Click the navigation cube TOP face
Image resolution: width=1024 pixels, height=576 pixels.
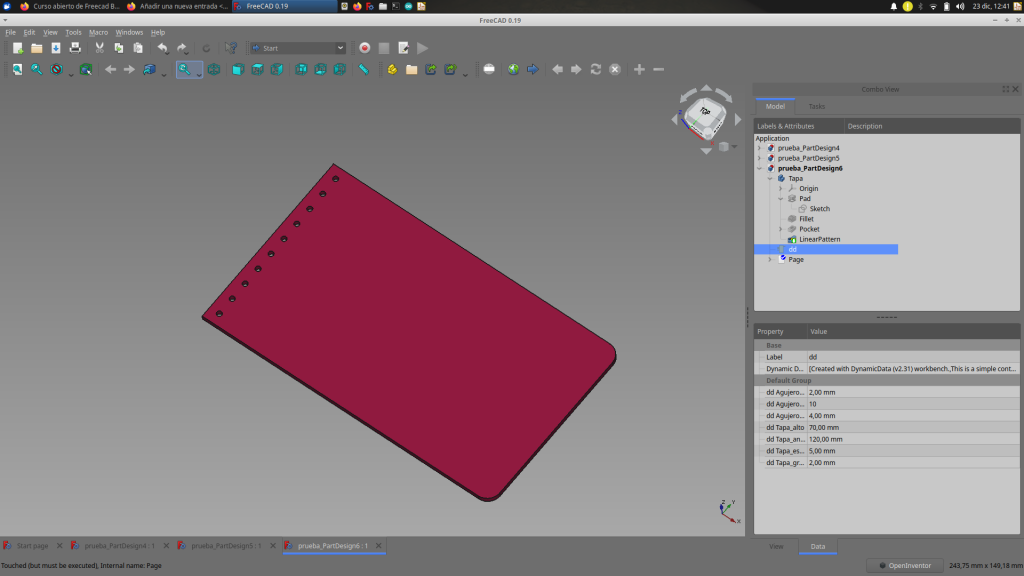coord(706,111)
